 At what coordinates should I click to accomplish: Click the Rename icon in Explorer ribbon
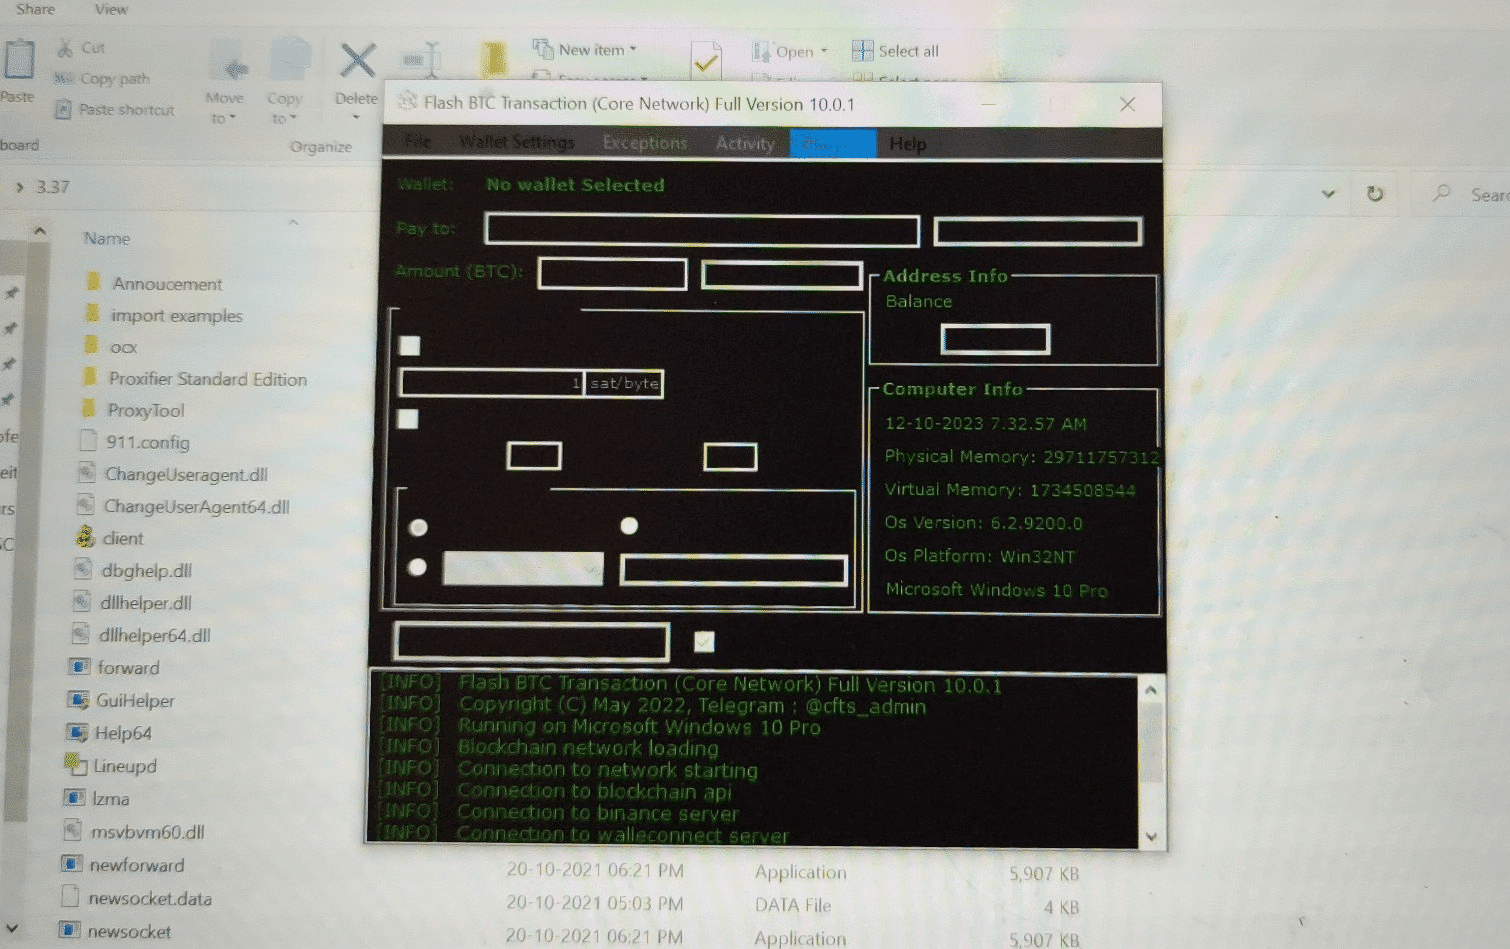(x=421, y=60)
